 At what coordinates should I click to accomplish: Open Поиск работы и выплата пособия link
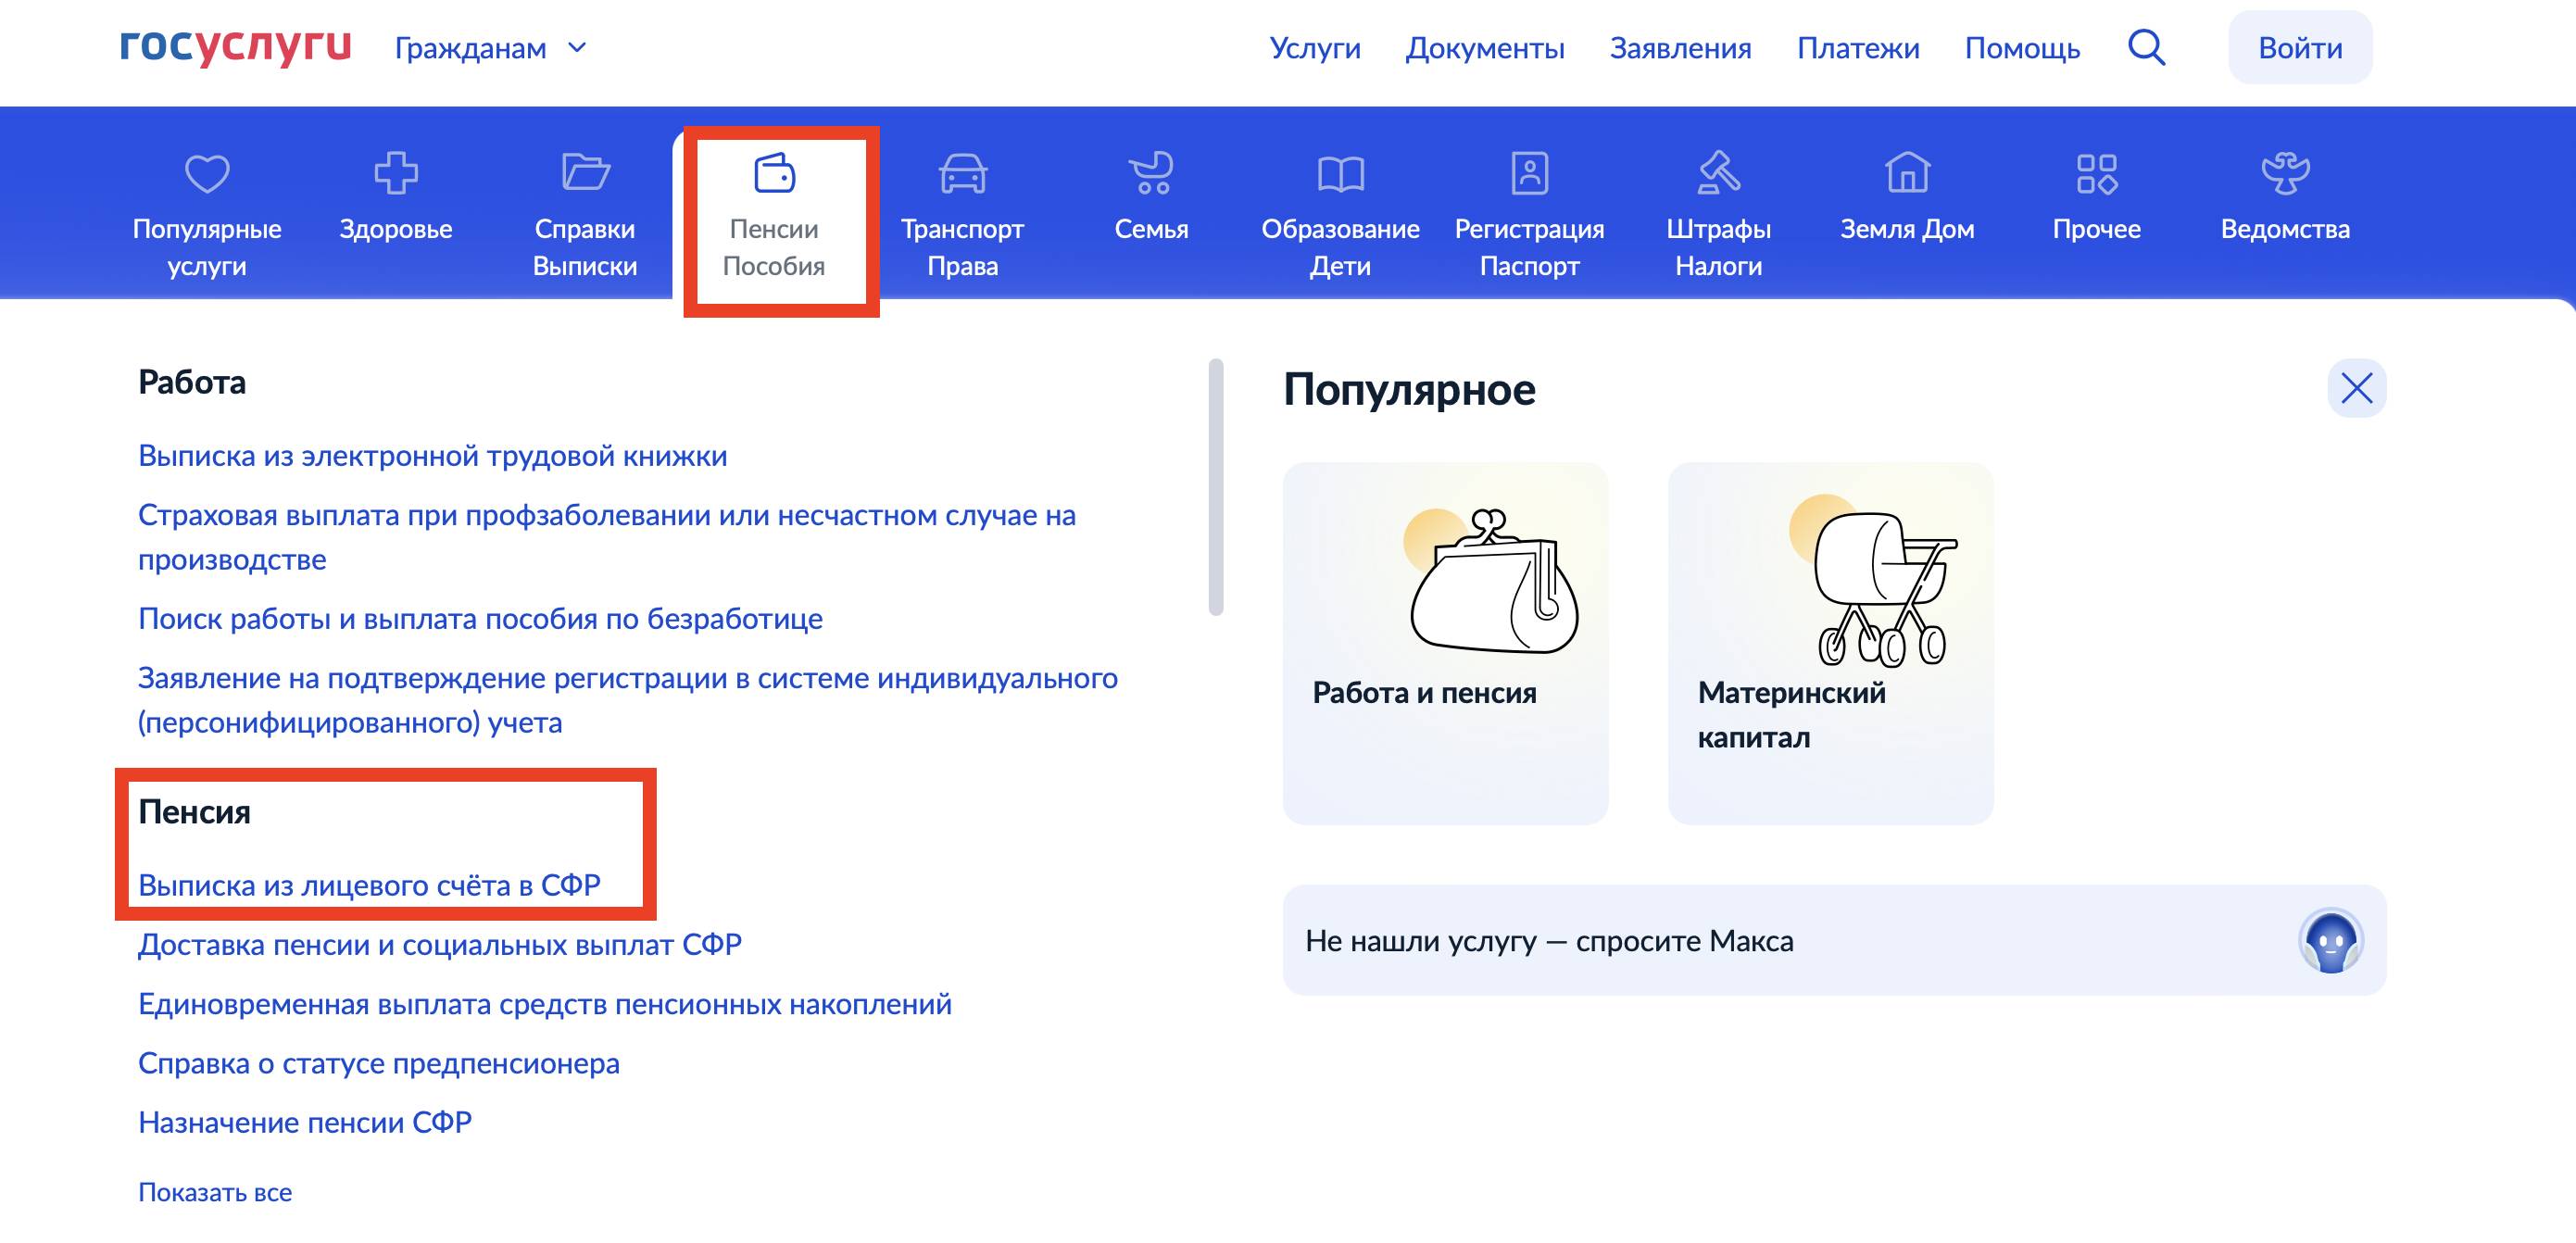pos(480,618)
